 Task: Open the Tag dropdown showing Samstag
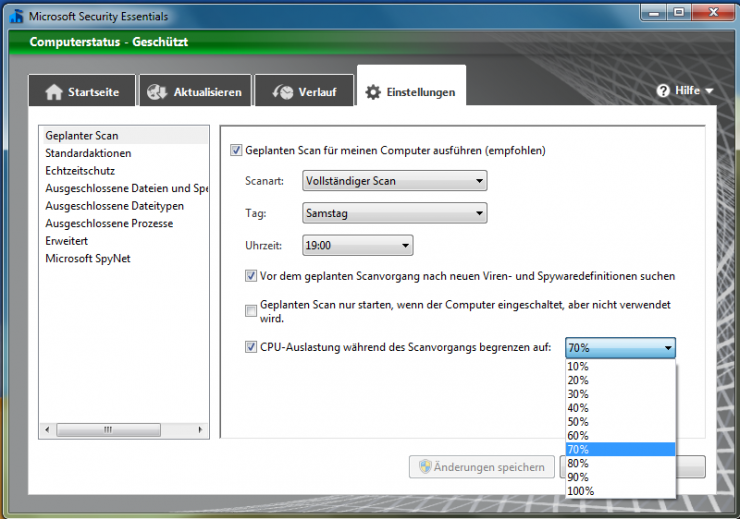(x=395, y=213)
